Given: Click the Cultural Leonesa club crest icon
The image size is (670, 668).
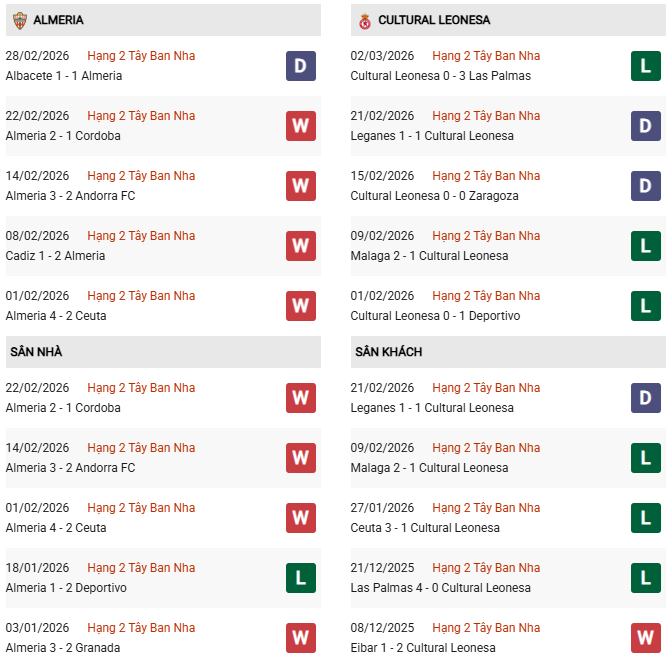Looking at the screenshot, I should pyautogui.click(x=364, y=20).
